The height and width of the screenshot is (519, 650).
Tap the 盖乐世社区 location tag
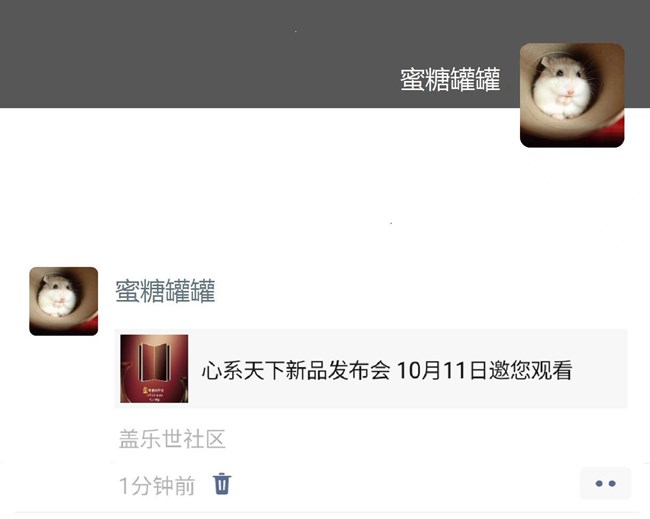pos(172,439)
